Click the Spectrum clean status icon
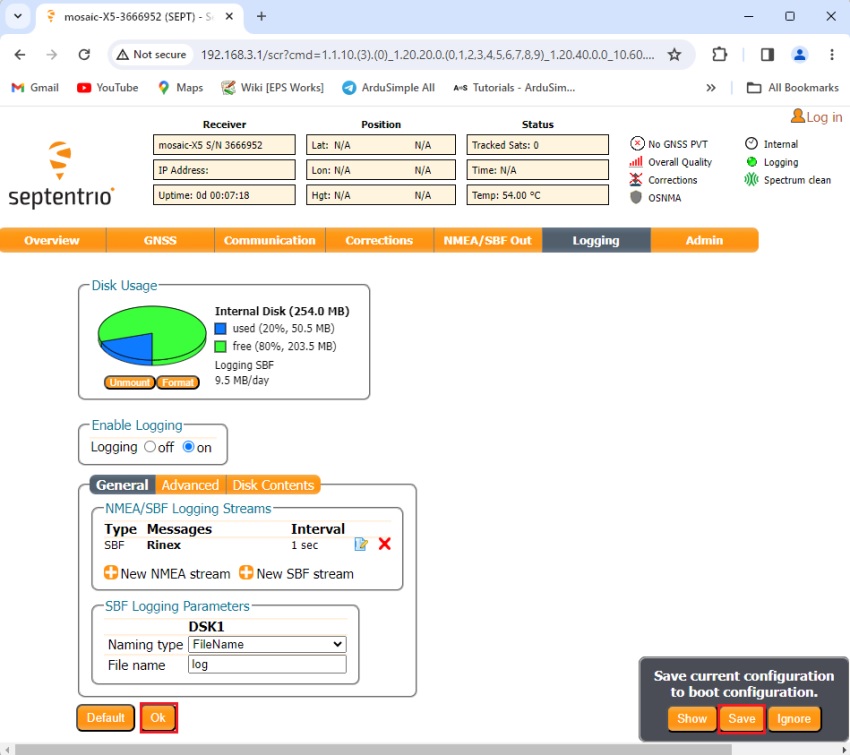The height and width of the screenshot is (755, 850). (x=752, y=180)
